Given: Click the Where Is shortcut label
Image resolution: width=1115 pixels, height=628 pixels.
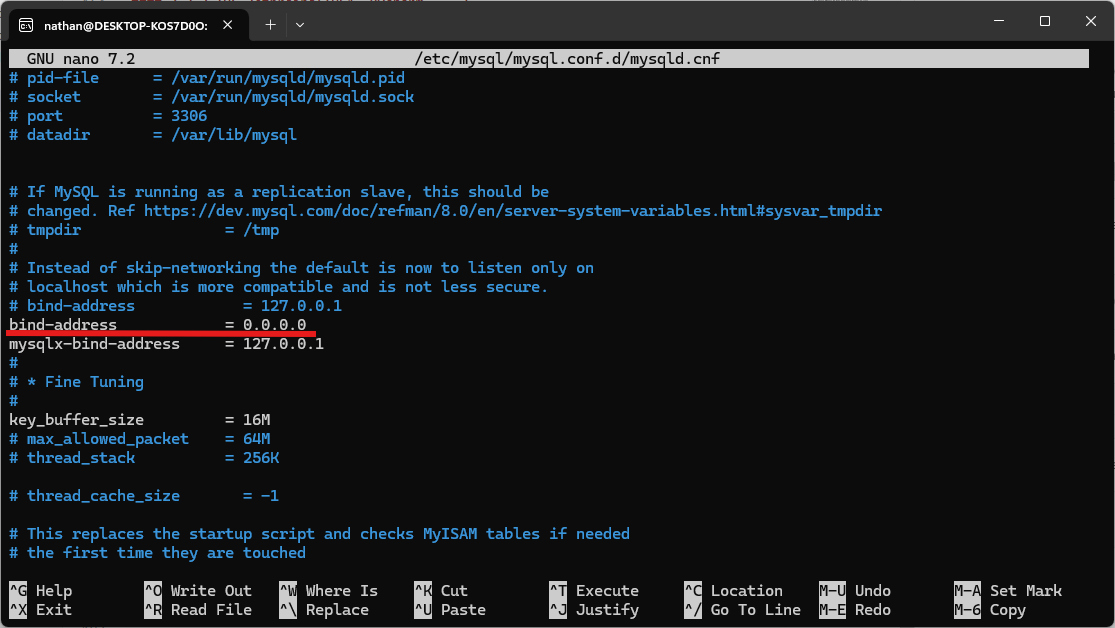Looking at the screenshot, I should [x=341, y=591].
